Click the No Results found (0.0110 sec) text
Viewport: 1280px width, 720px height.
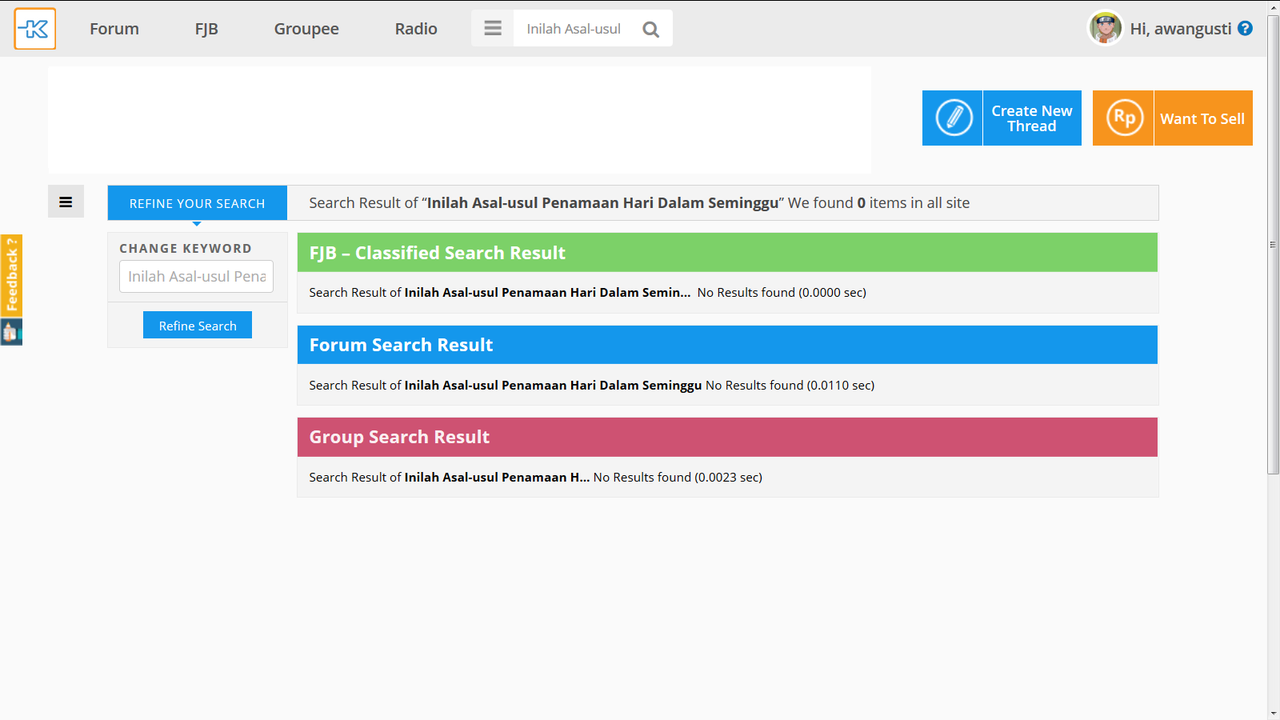(790, 385)
